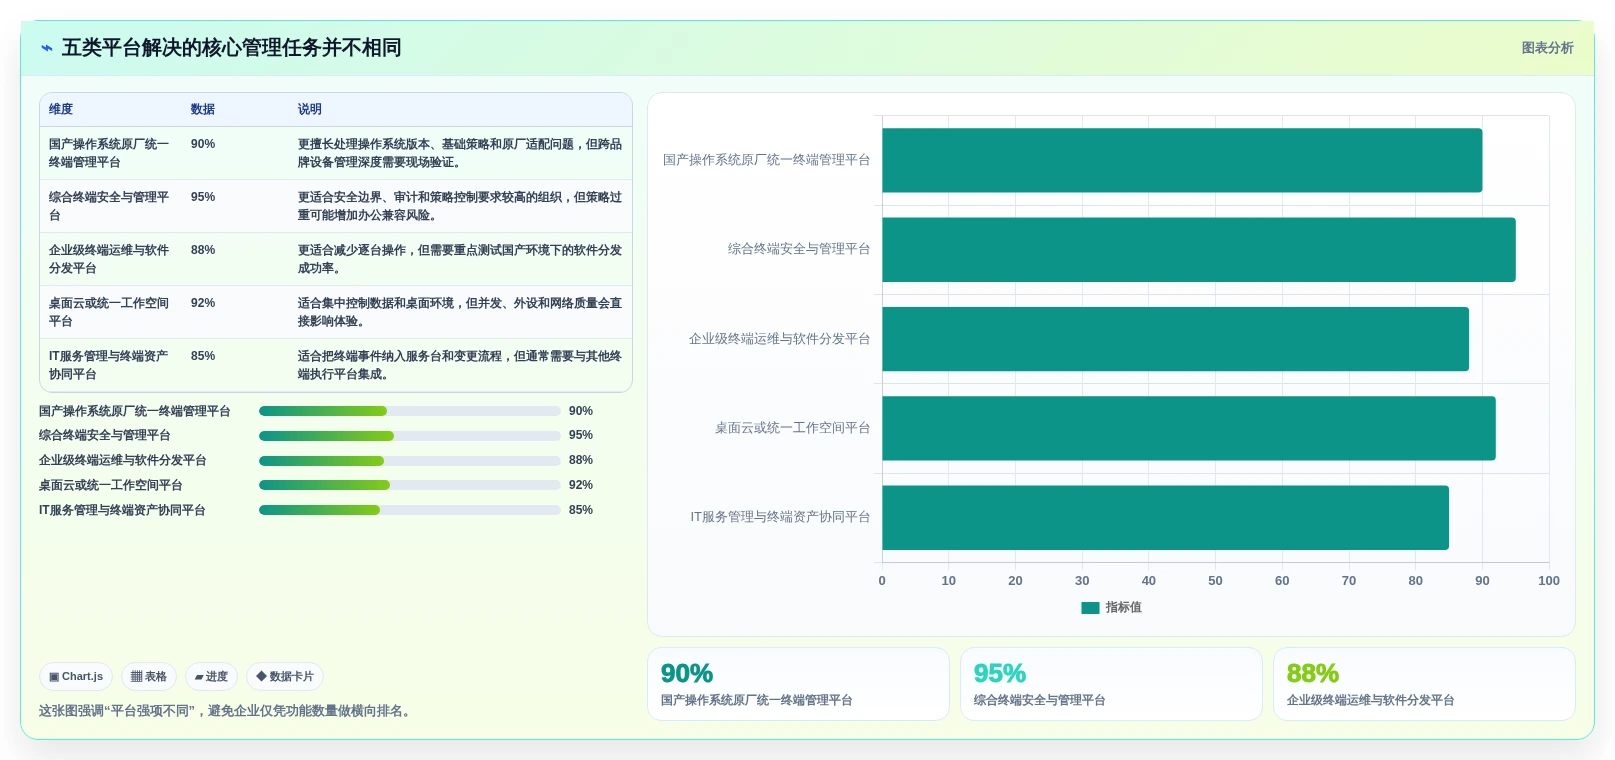Click description starting 更适合减少逐台操作
The width and height of the screenshot is (1615, 760).
[x=460, y=259]
